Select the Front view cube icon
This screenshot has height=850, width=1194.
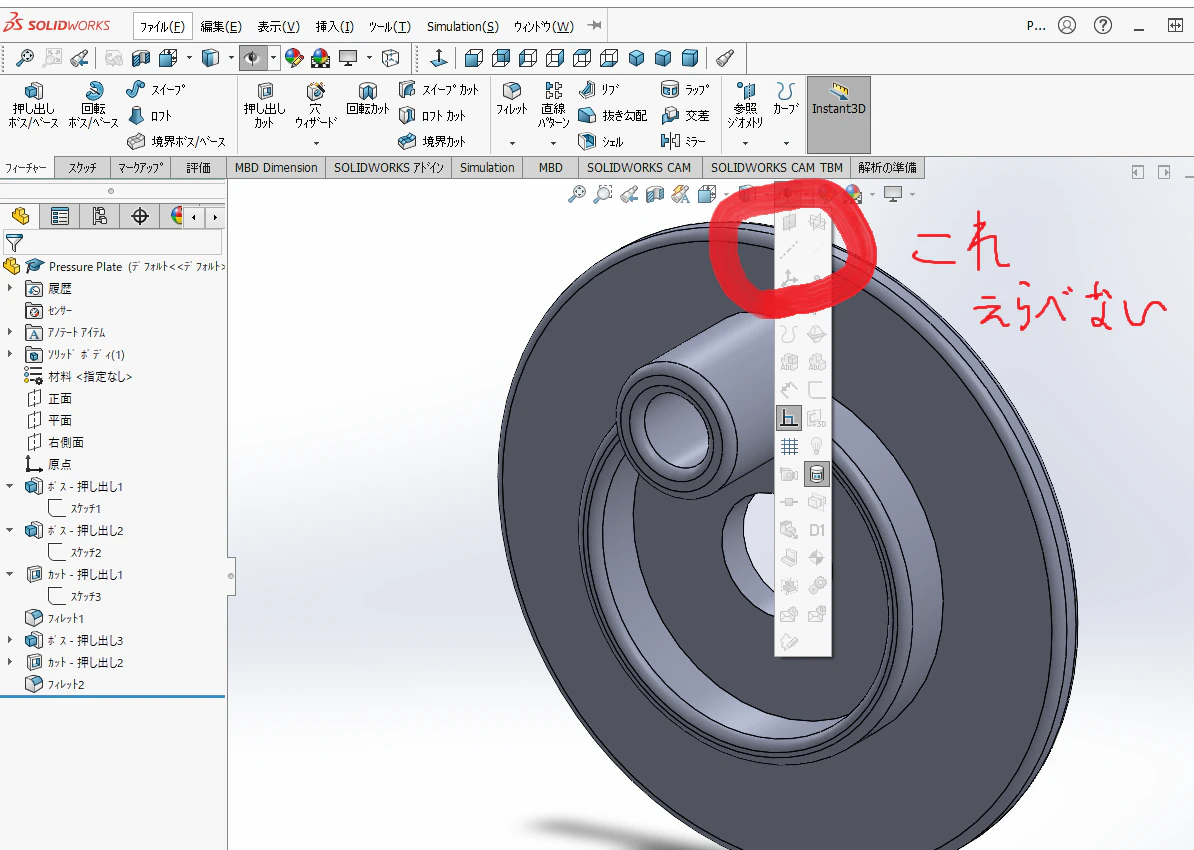[474, 58]
